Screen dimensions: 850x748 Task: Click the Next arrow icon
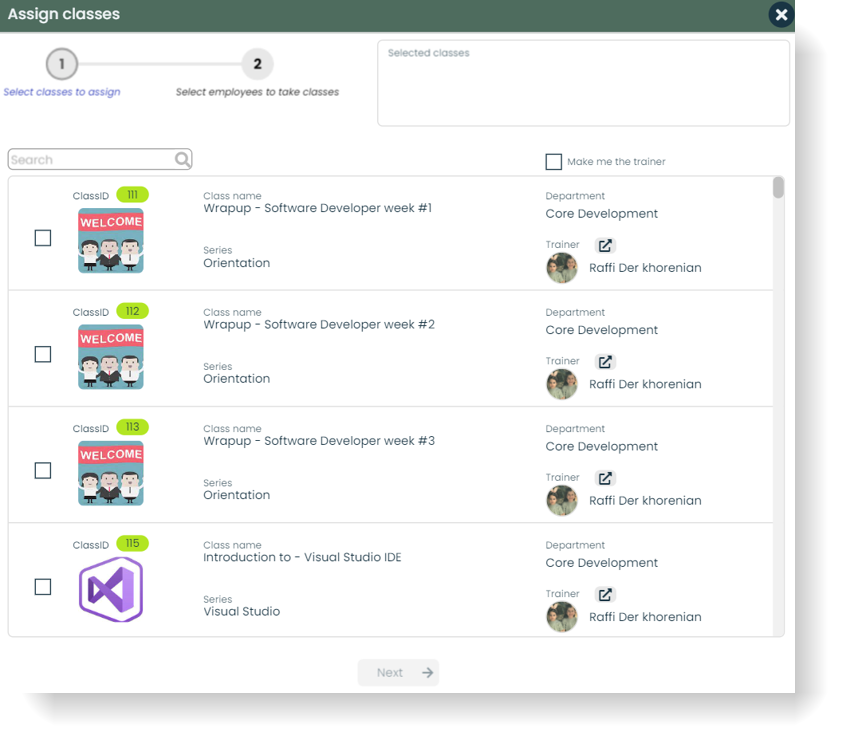click(x=428, y=673)
